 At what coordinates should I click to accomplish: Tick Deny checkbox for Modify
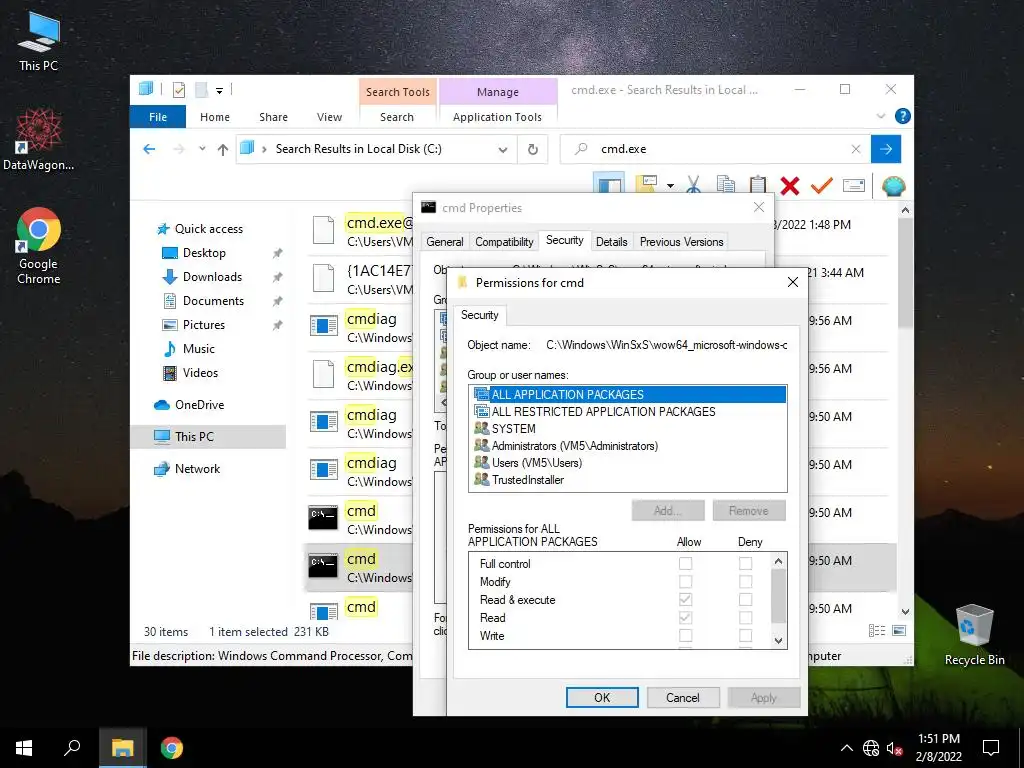coord(745,581)
